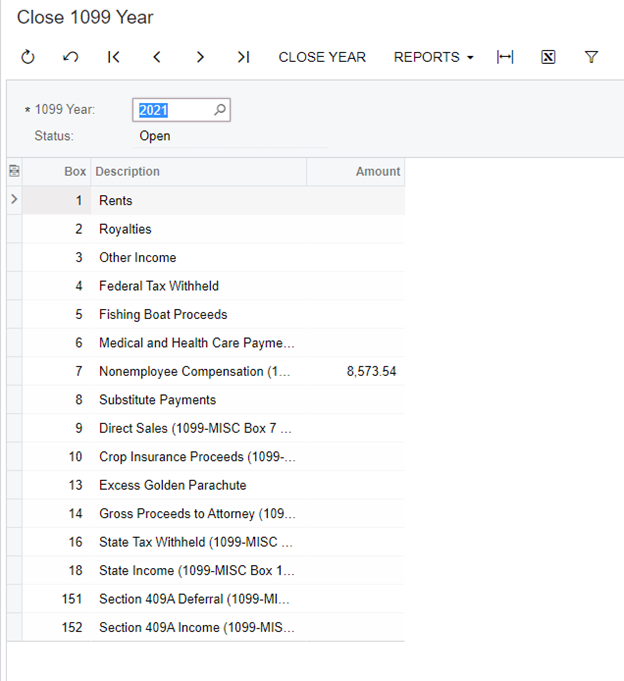Click box number 152 cell
The height and width of the screenshot is (681, 624).
(56, 627)
